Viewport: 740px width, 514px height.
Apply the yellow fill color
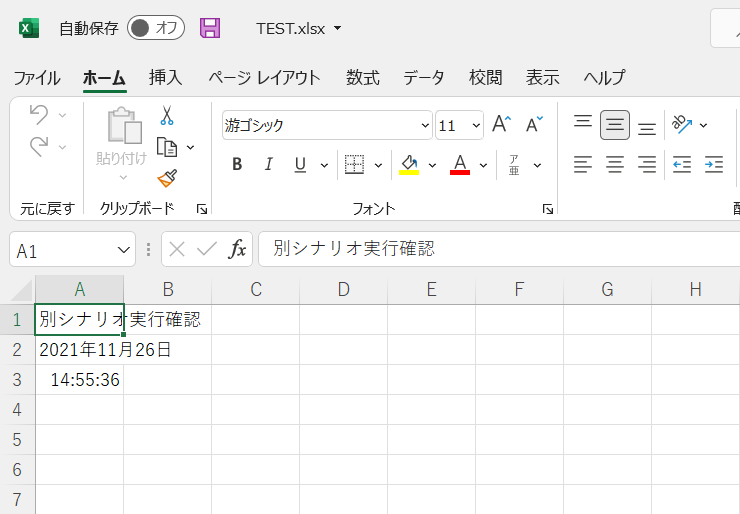408,165
